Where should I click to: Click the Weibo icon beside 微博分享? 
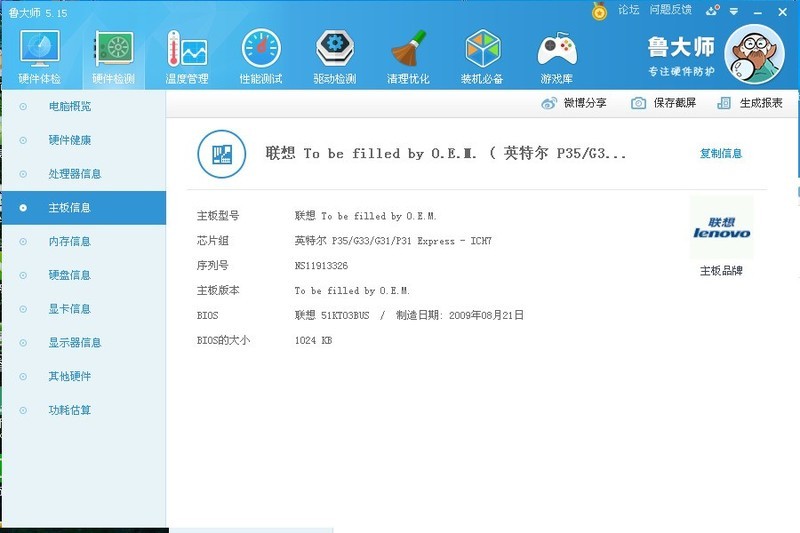(x=549, y=104)
